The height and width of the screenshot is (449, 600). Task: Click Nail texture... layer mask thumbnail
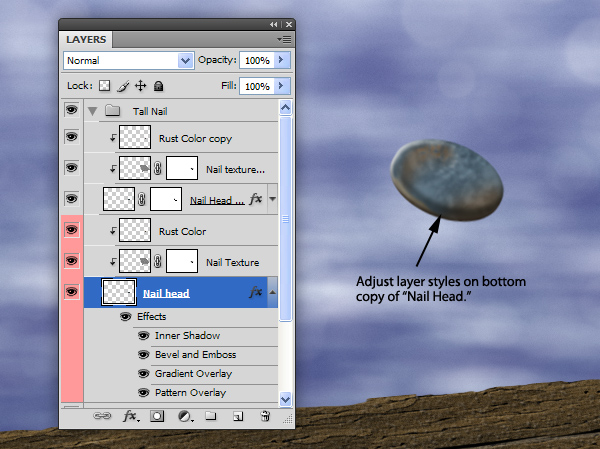point(182,168)
